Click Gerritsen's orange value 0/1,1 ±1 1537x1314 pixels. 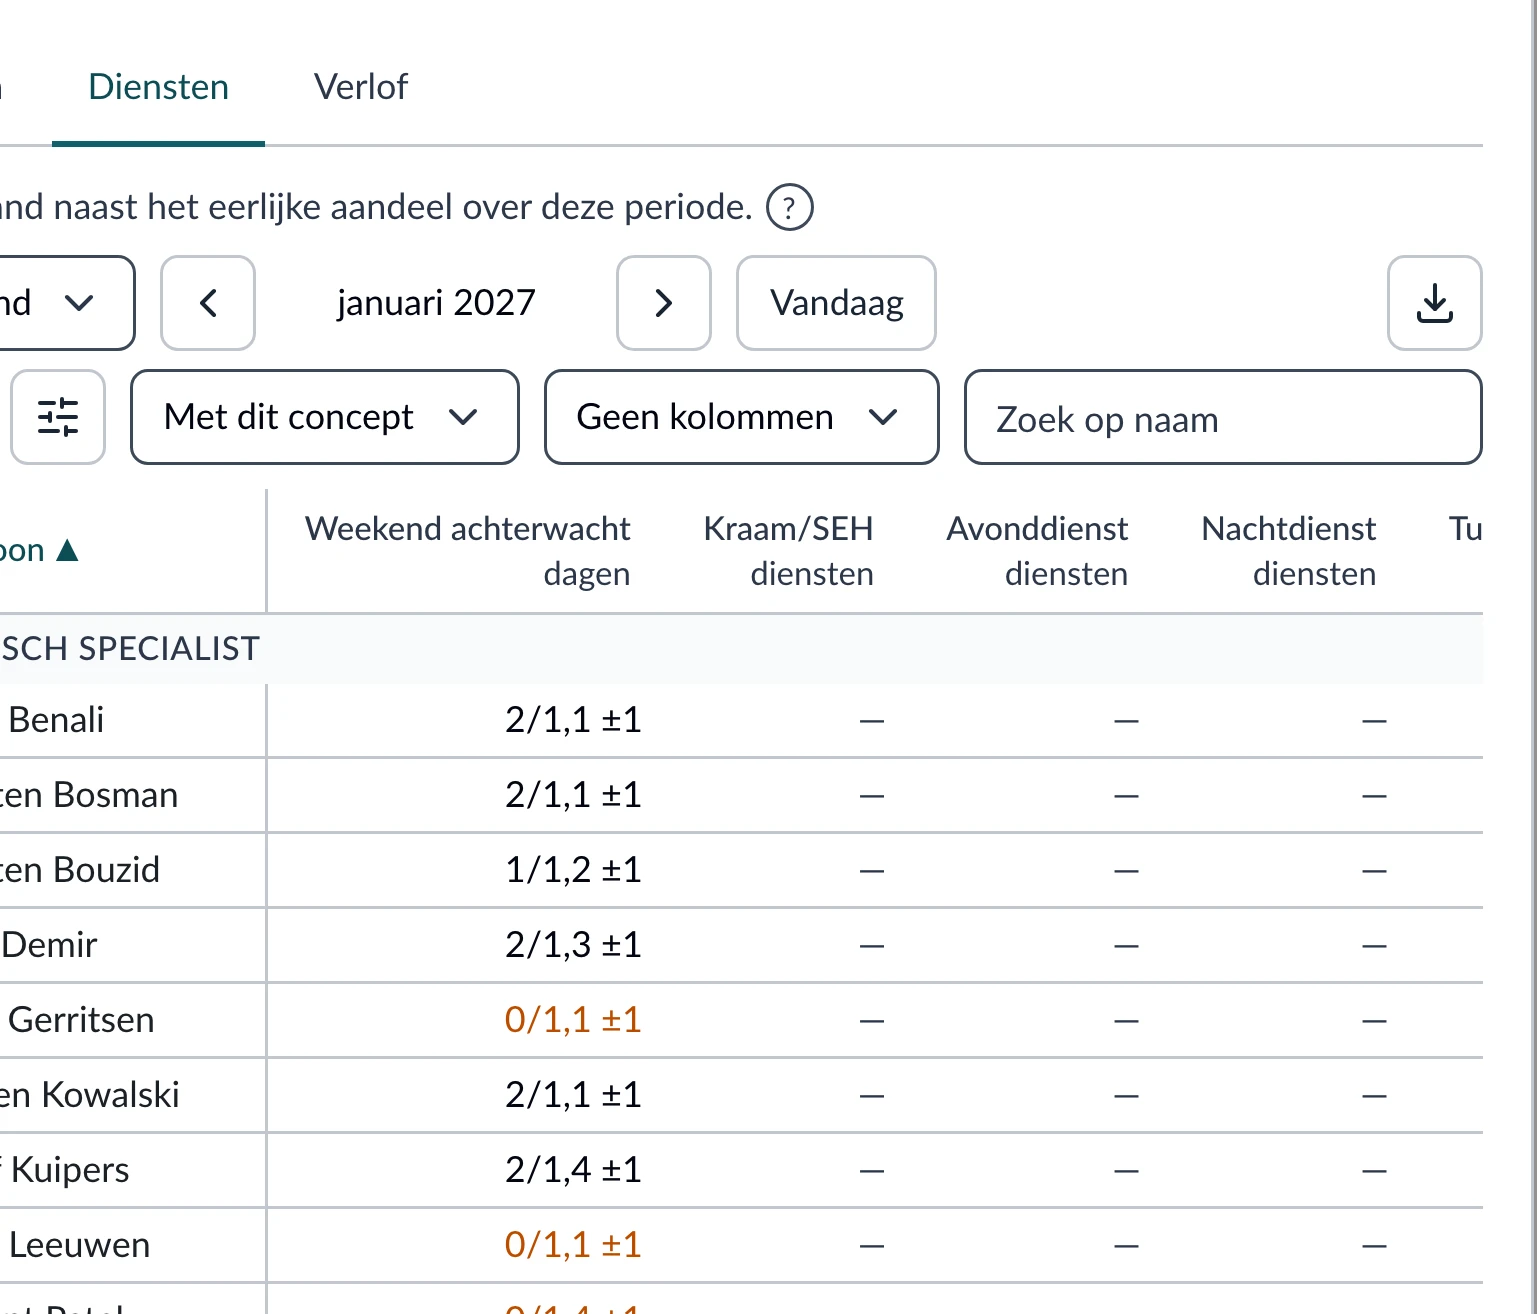573,1020
